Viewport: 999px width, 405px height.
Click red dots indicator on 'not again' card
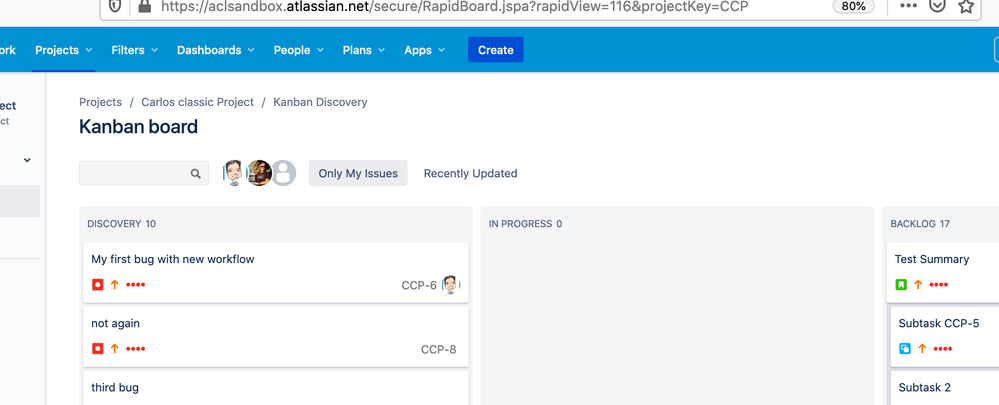click(x=136, y=348)
